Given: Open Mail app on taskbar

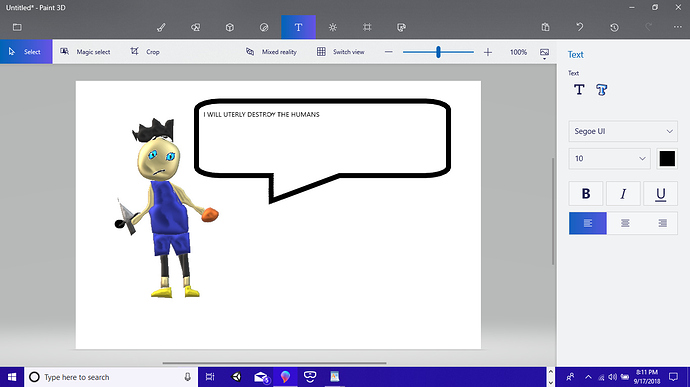Looking at the screenshot, I should (x=261, y=377).
